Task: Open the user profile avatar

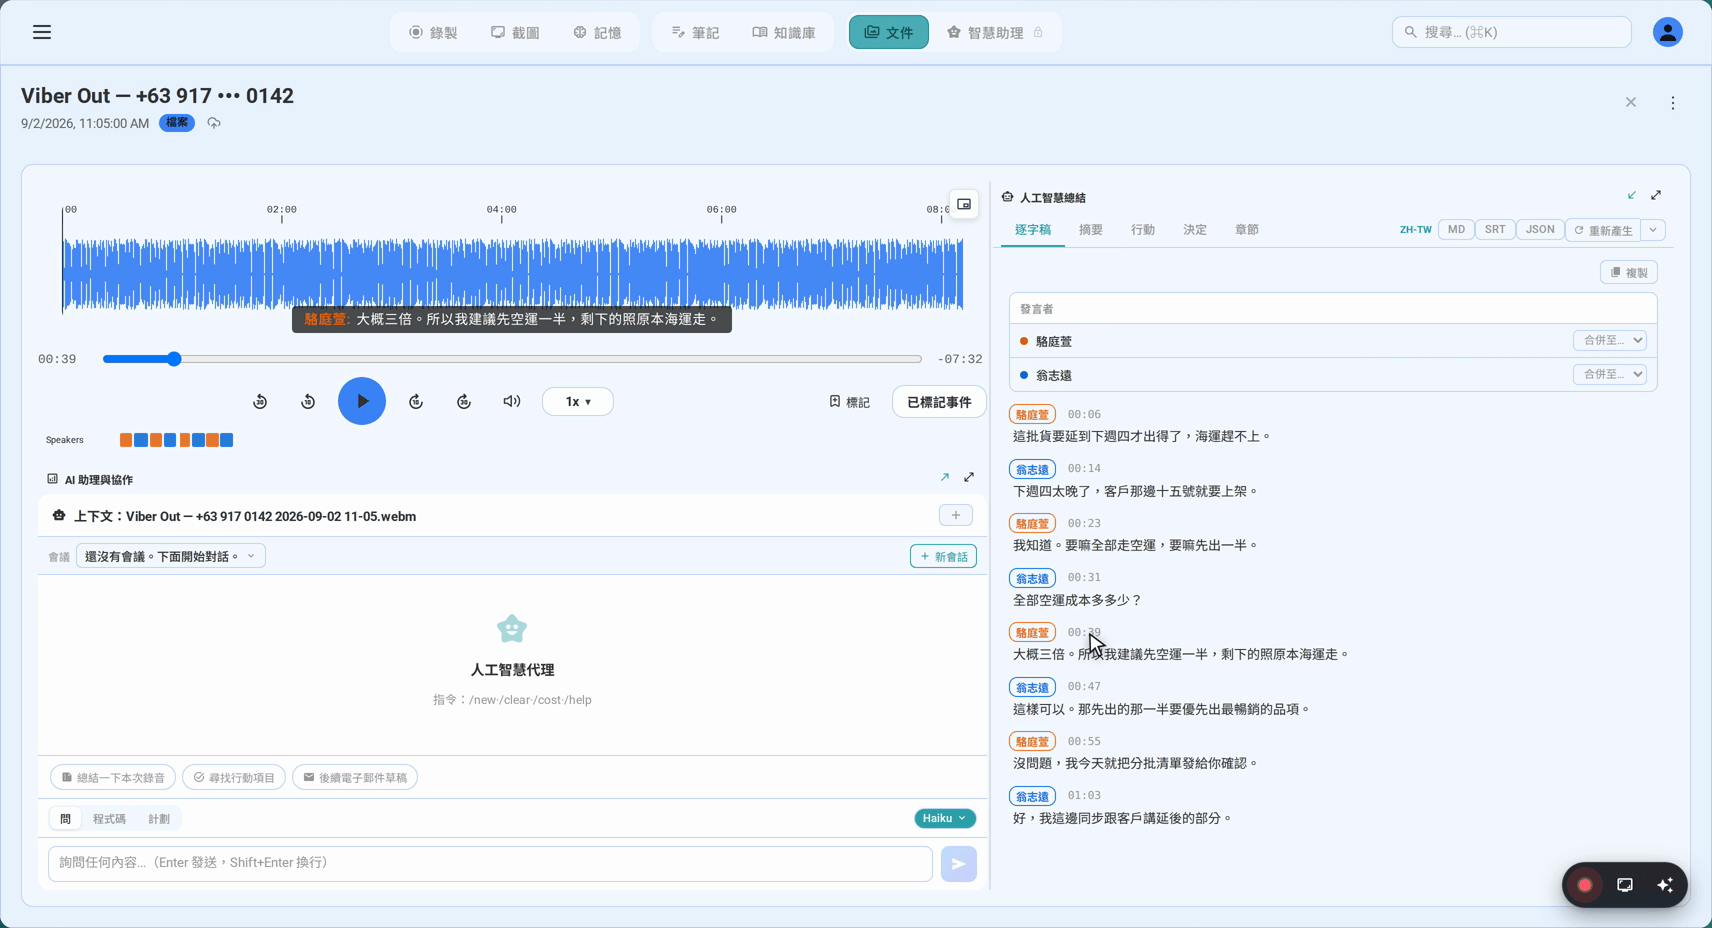Action: pyautogui.click(x=1667, y=32)
